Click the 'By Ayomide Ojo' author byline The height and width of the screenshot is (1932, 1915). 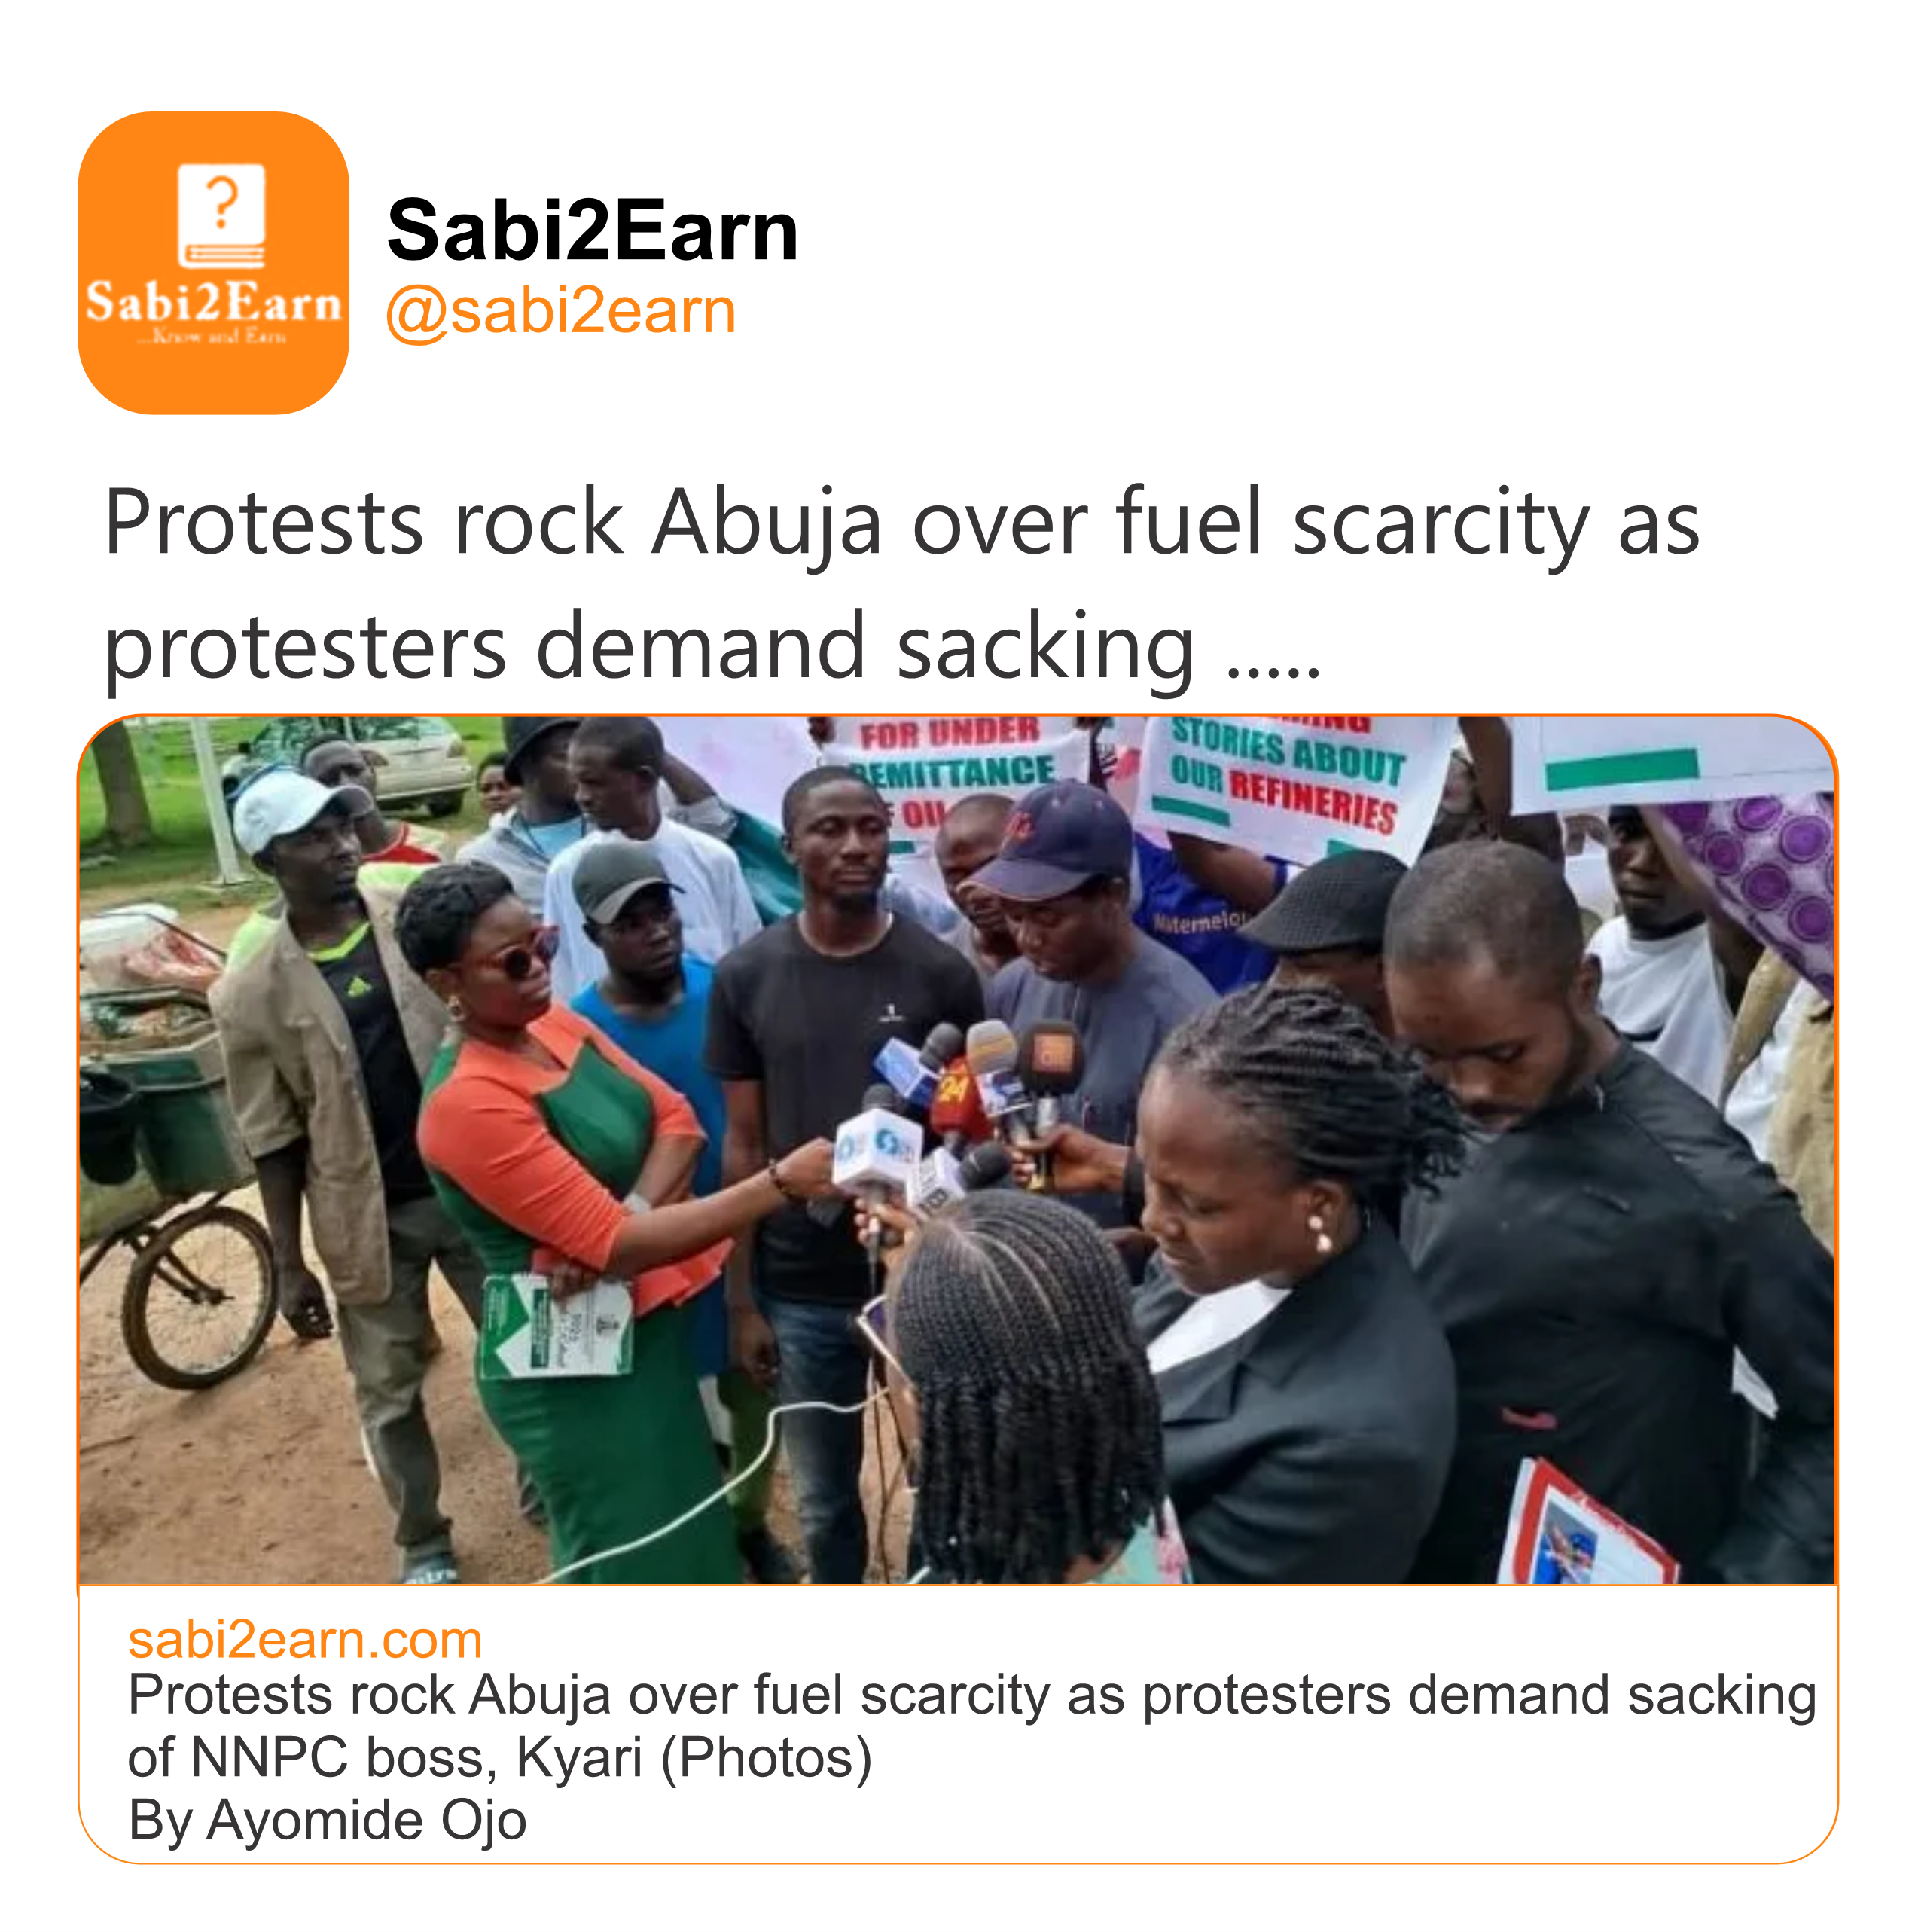[x=327, y=1820]
